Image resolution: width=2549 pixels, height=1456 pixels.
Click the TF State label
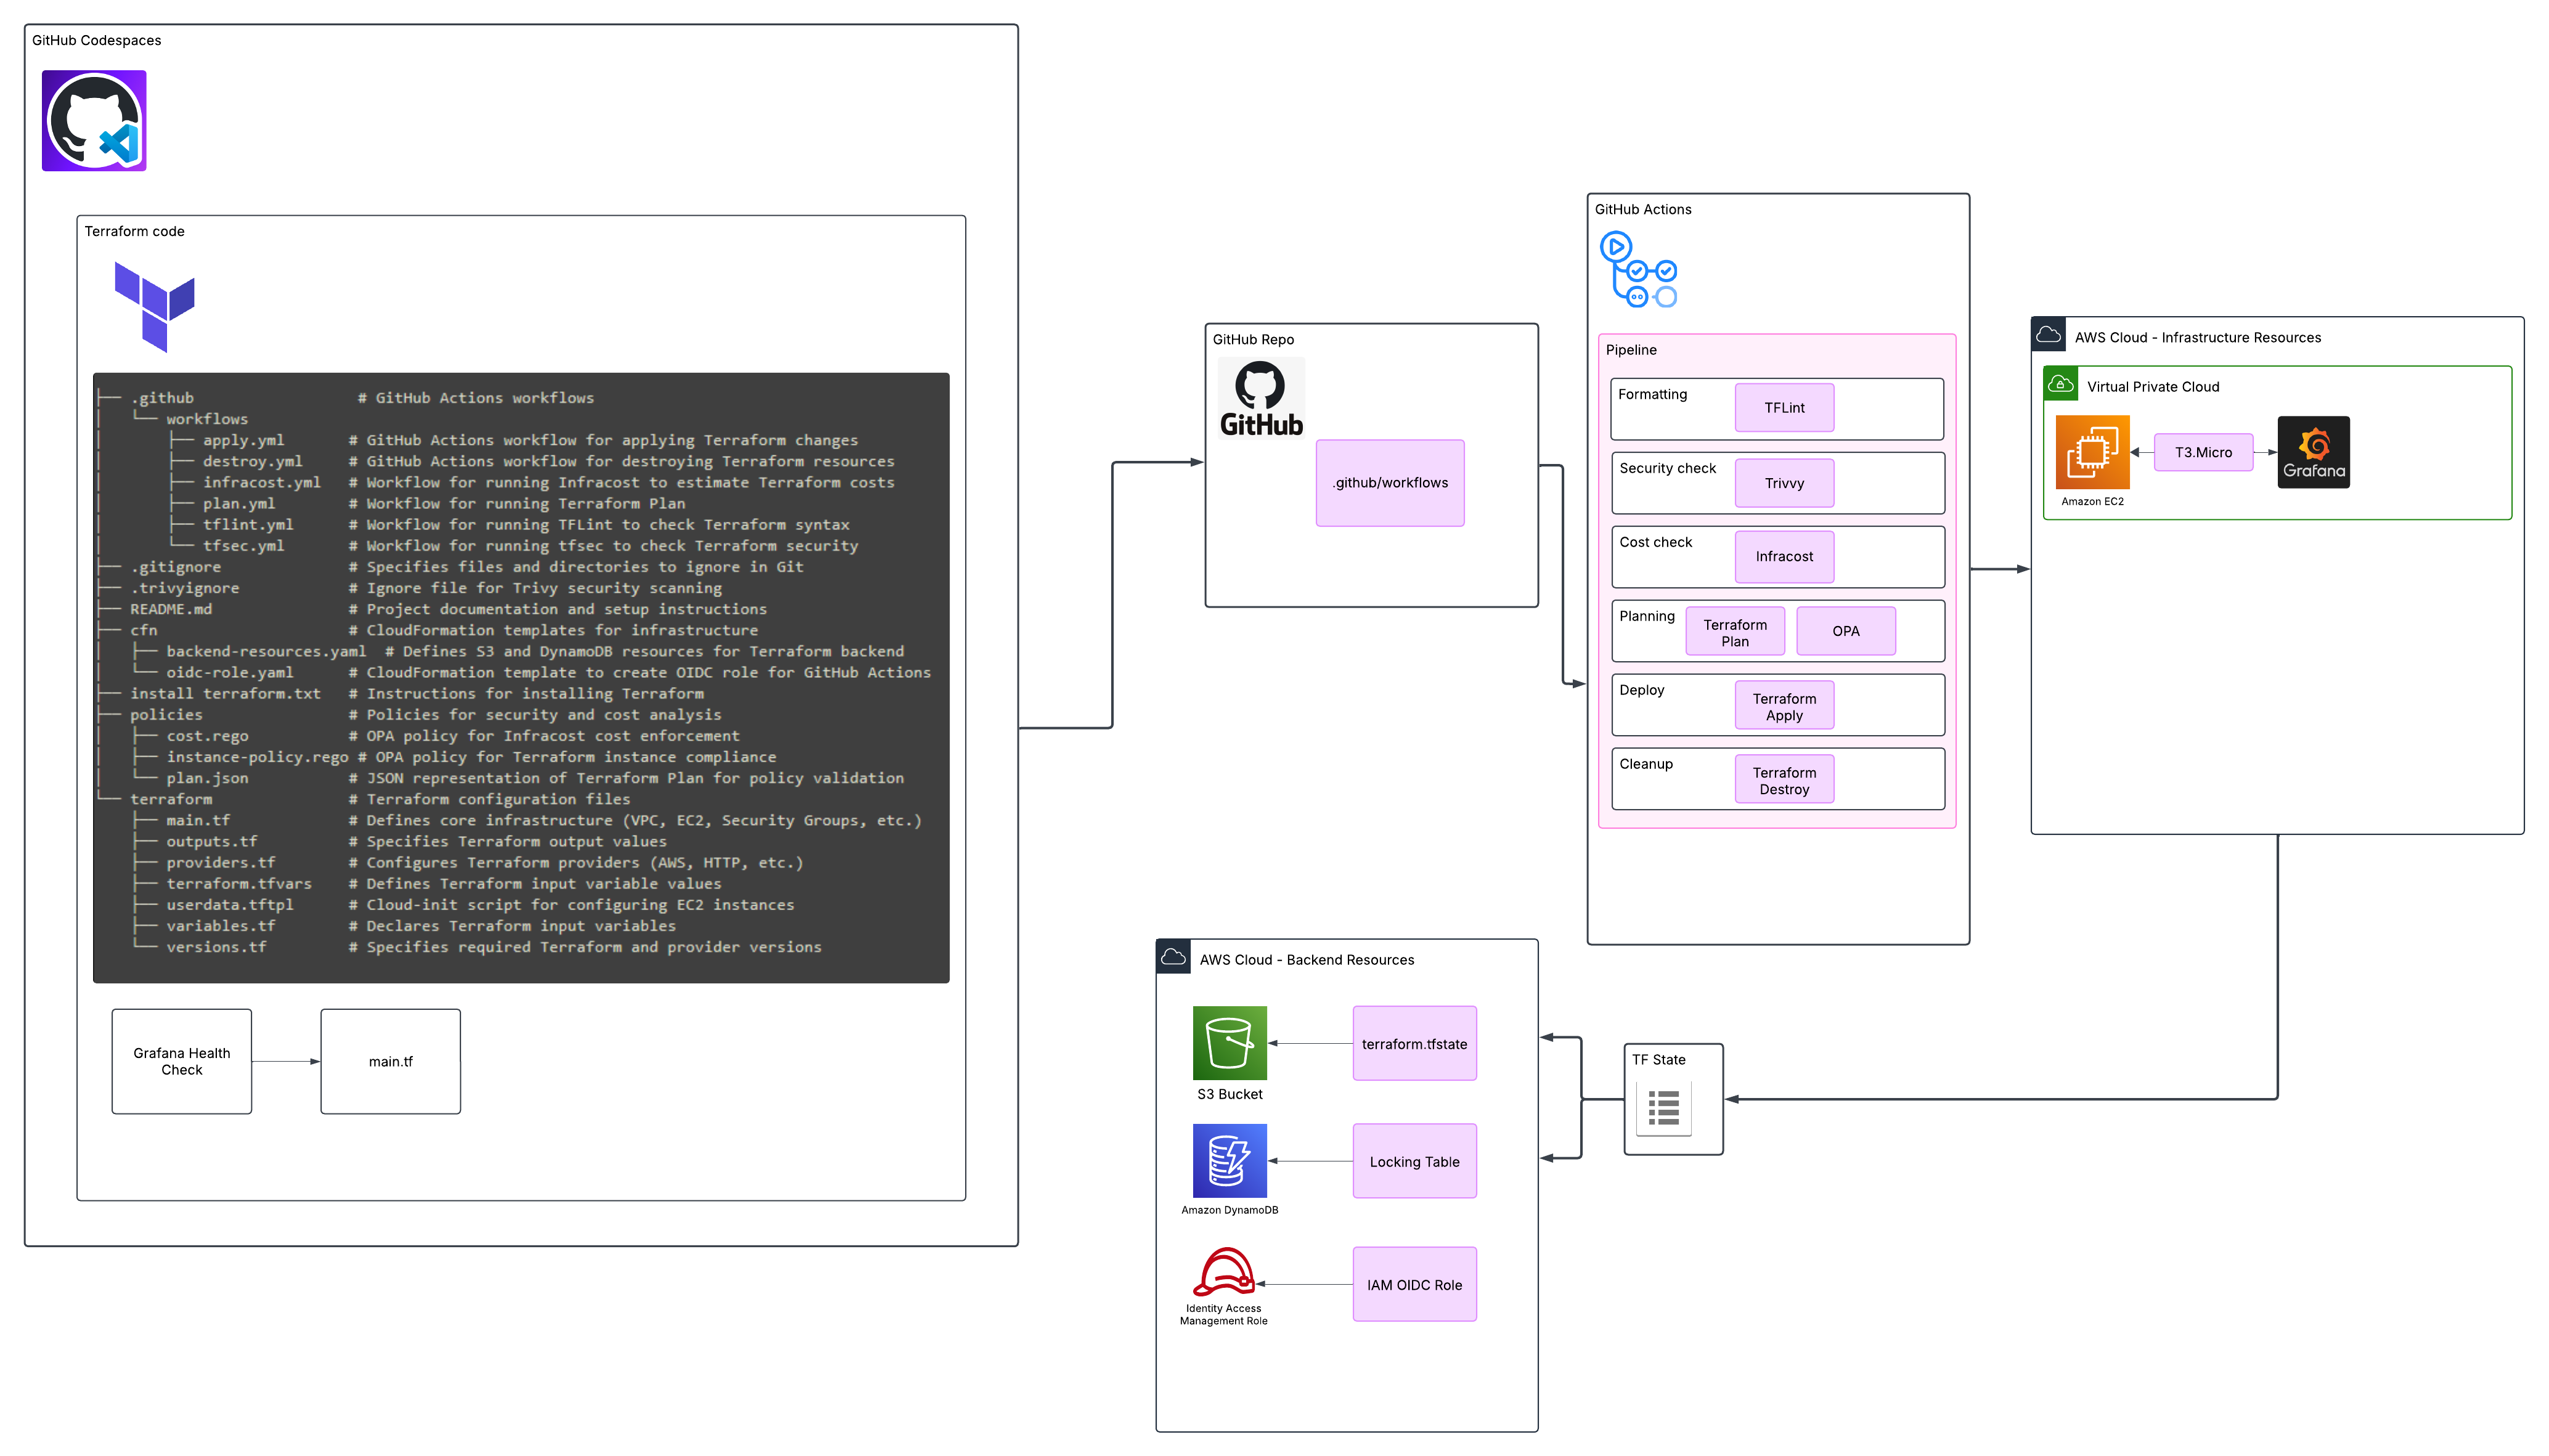click(1658, 1059)
